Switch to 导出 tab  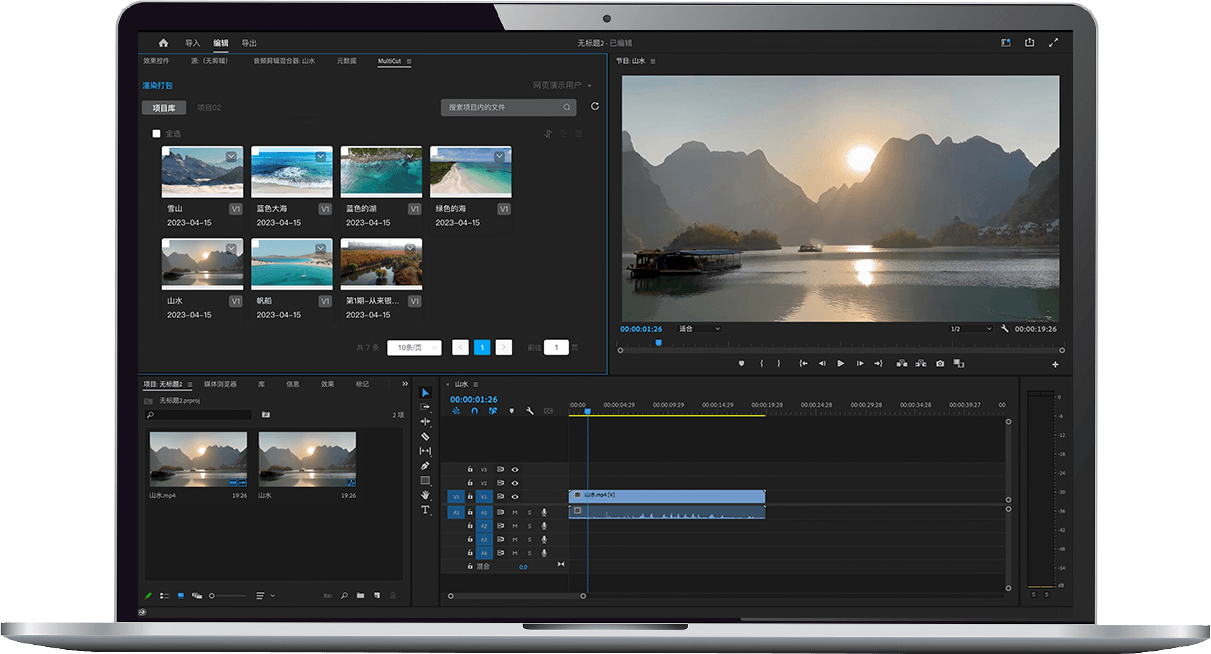249,43
